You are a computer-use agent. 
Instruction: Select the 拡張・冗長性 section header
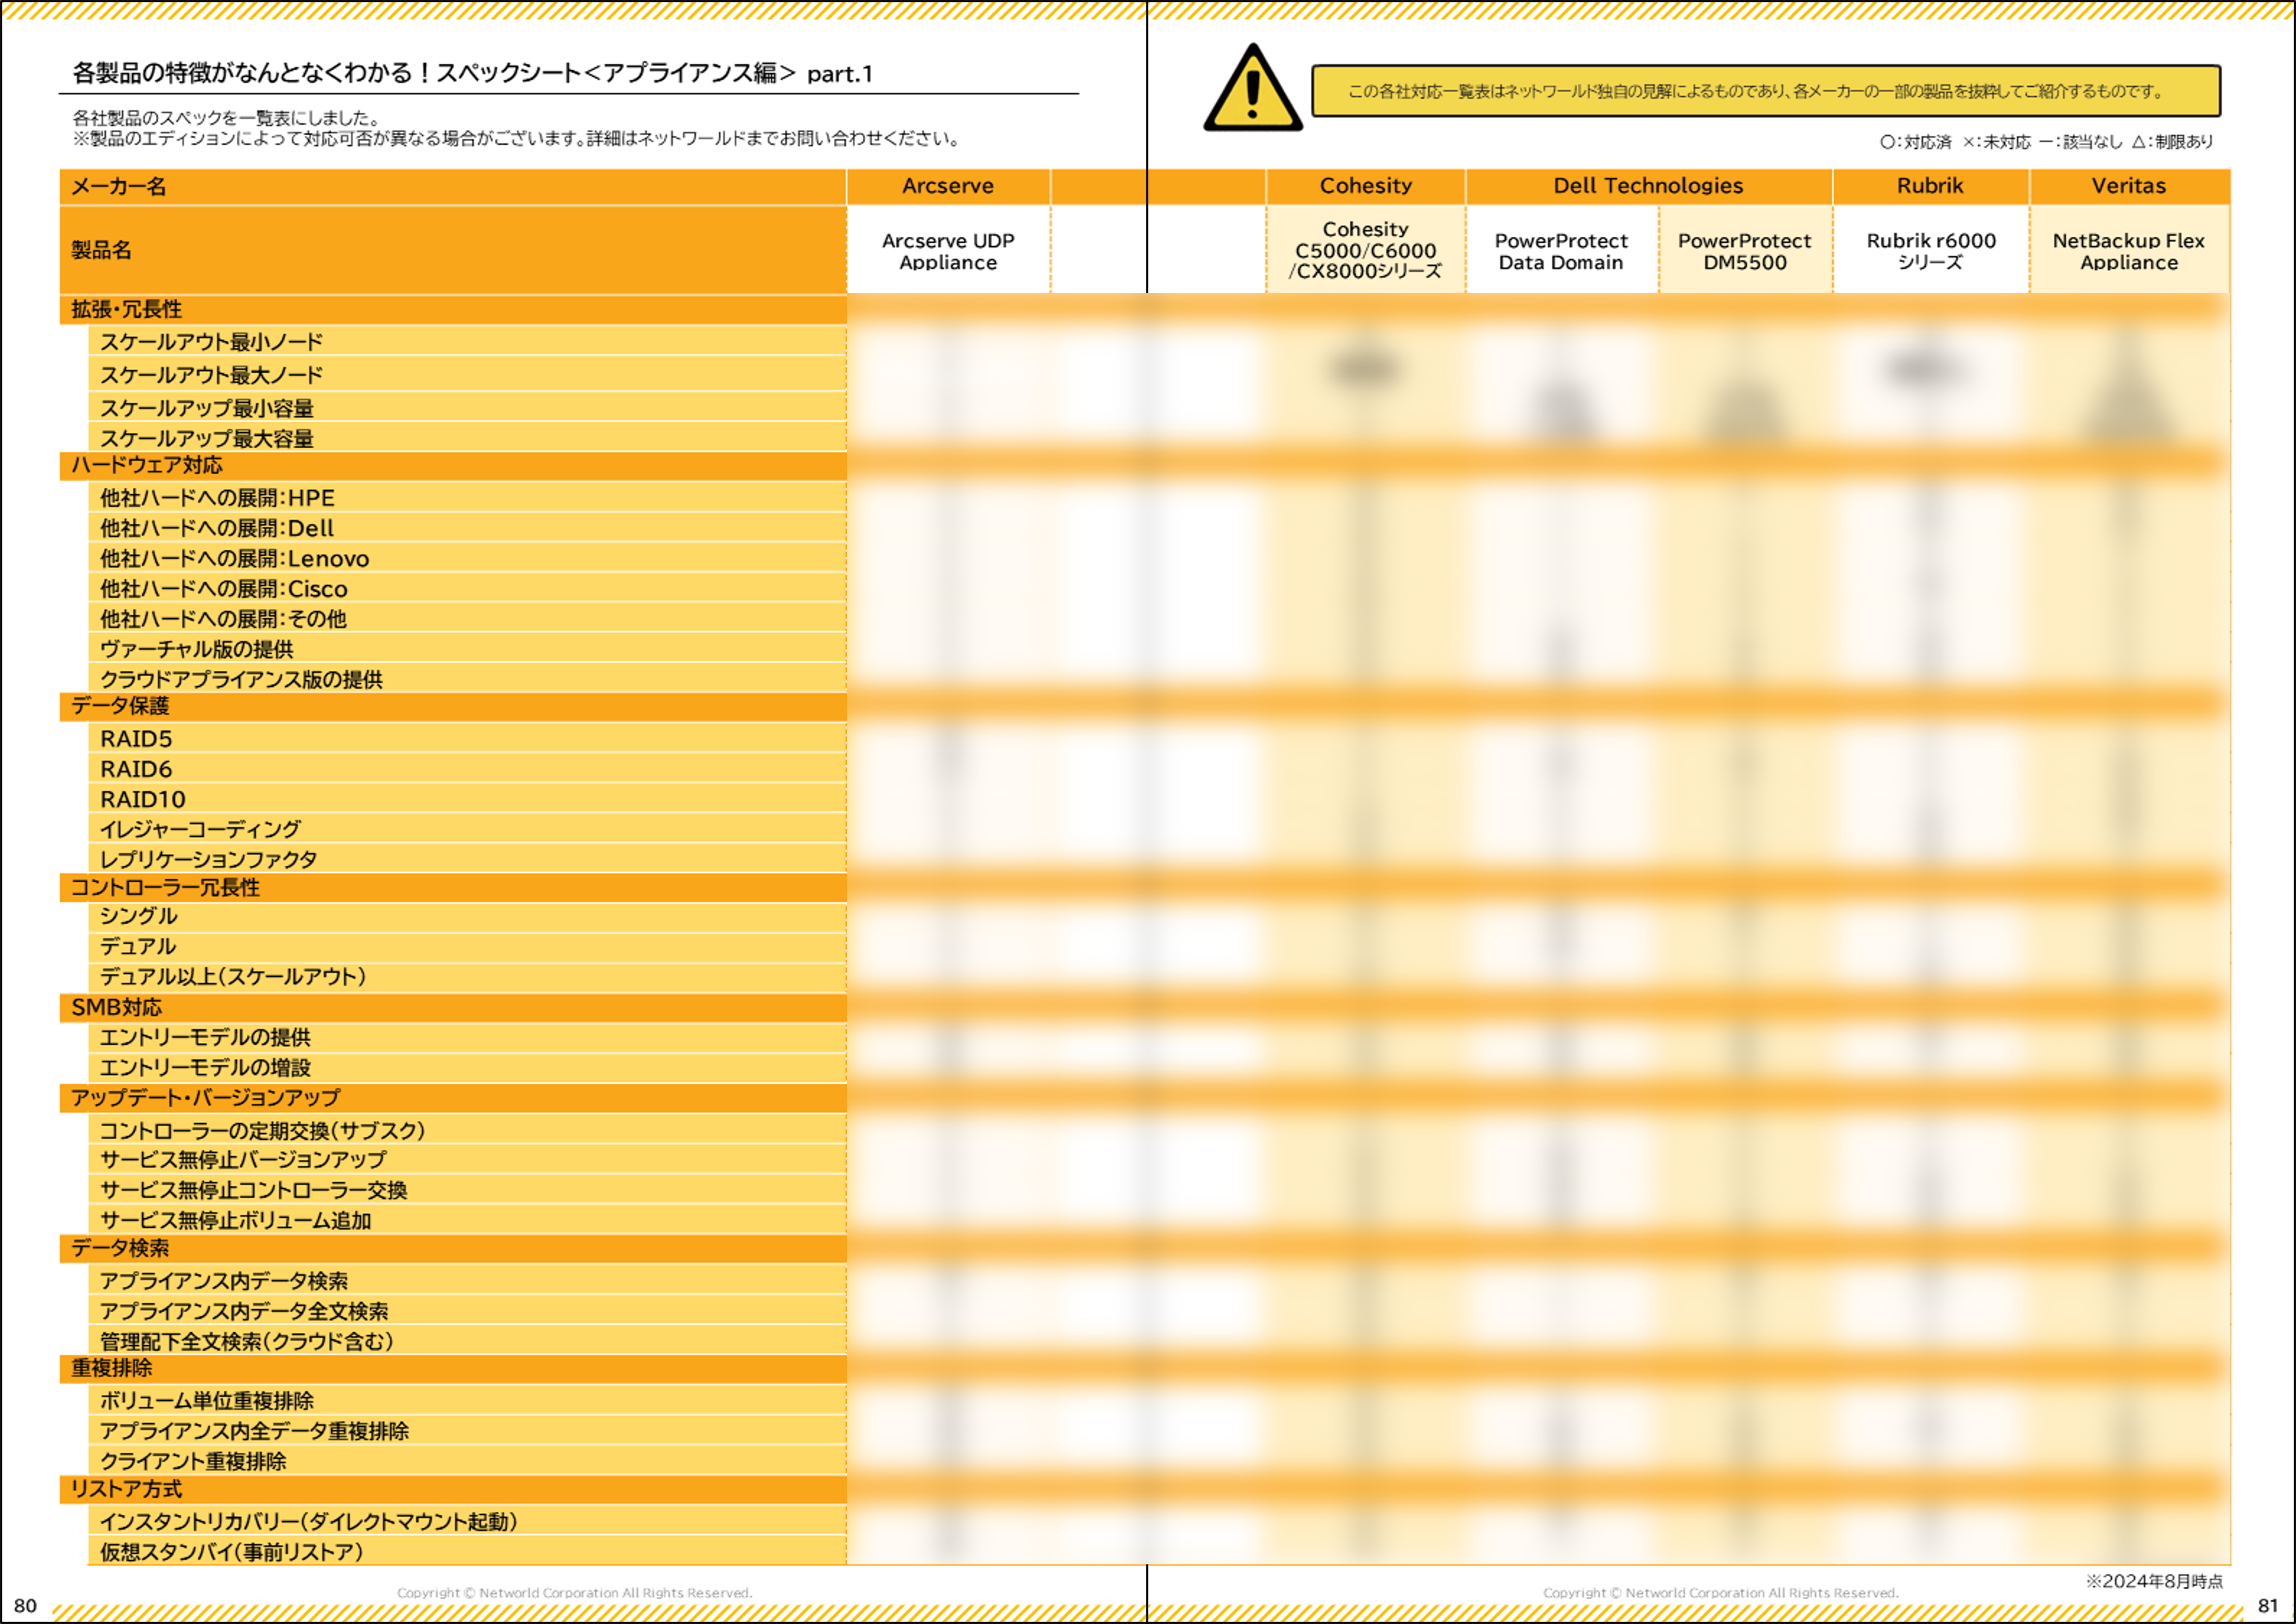pos(453,310)
